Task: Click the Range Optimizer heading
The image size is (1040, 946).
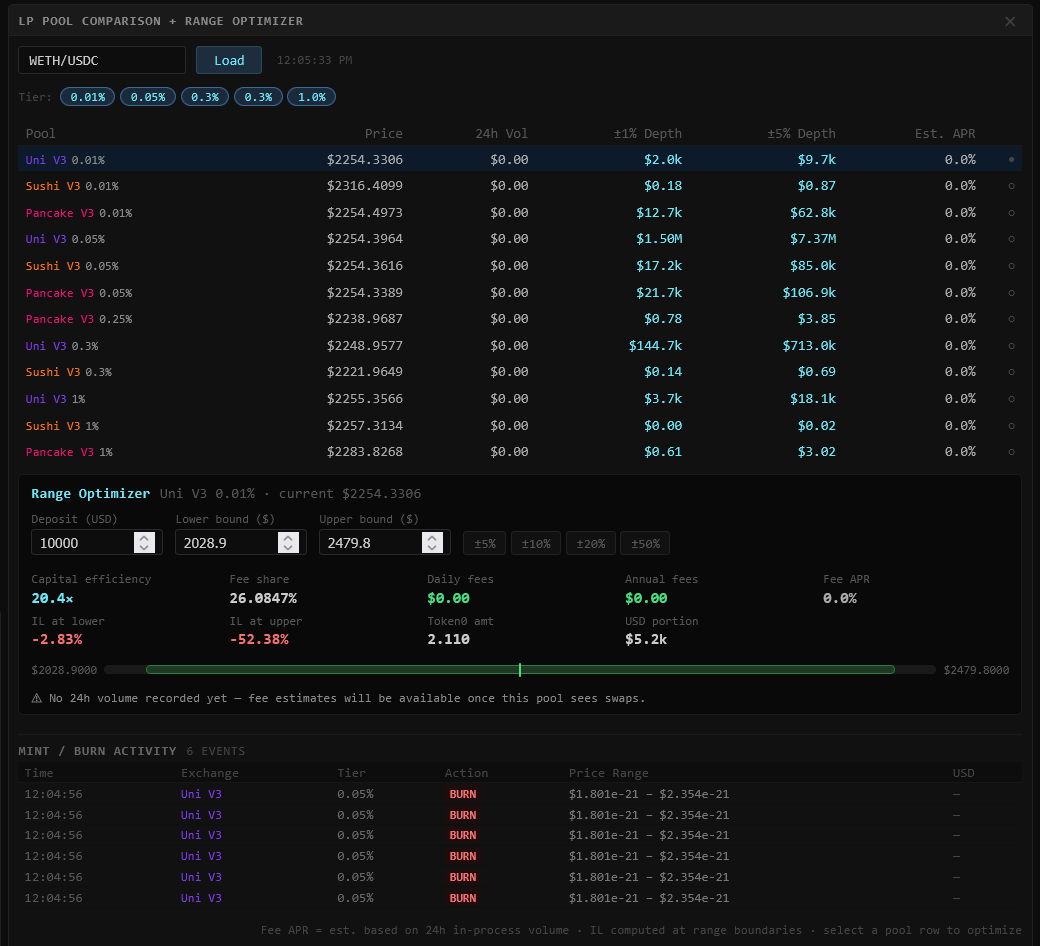Action: click(91, 494)
